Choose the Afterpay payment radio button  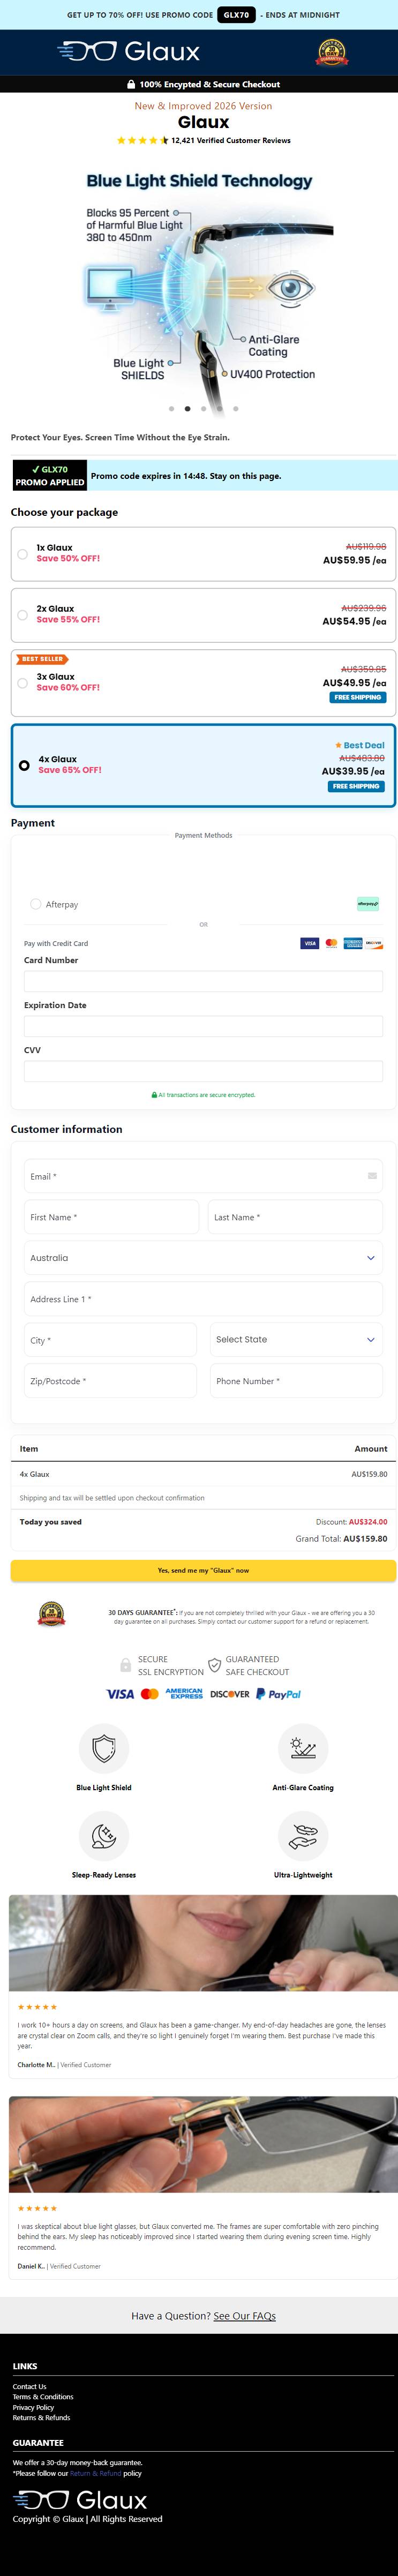[x=36, y=904]
